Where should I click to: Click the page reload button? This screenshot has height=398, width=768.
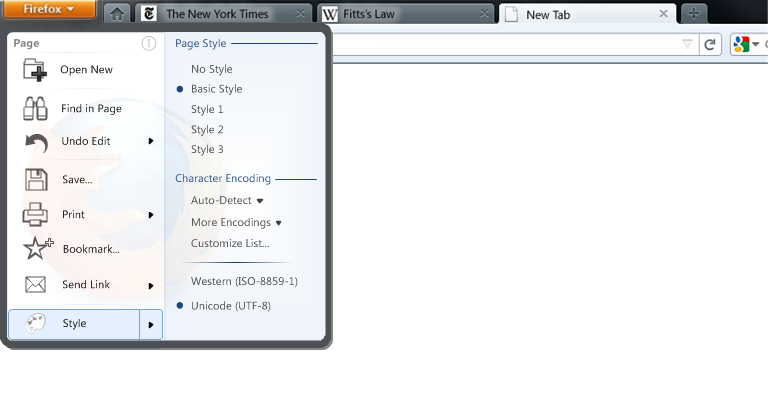tap(710, 45)
